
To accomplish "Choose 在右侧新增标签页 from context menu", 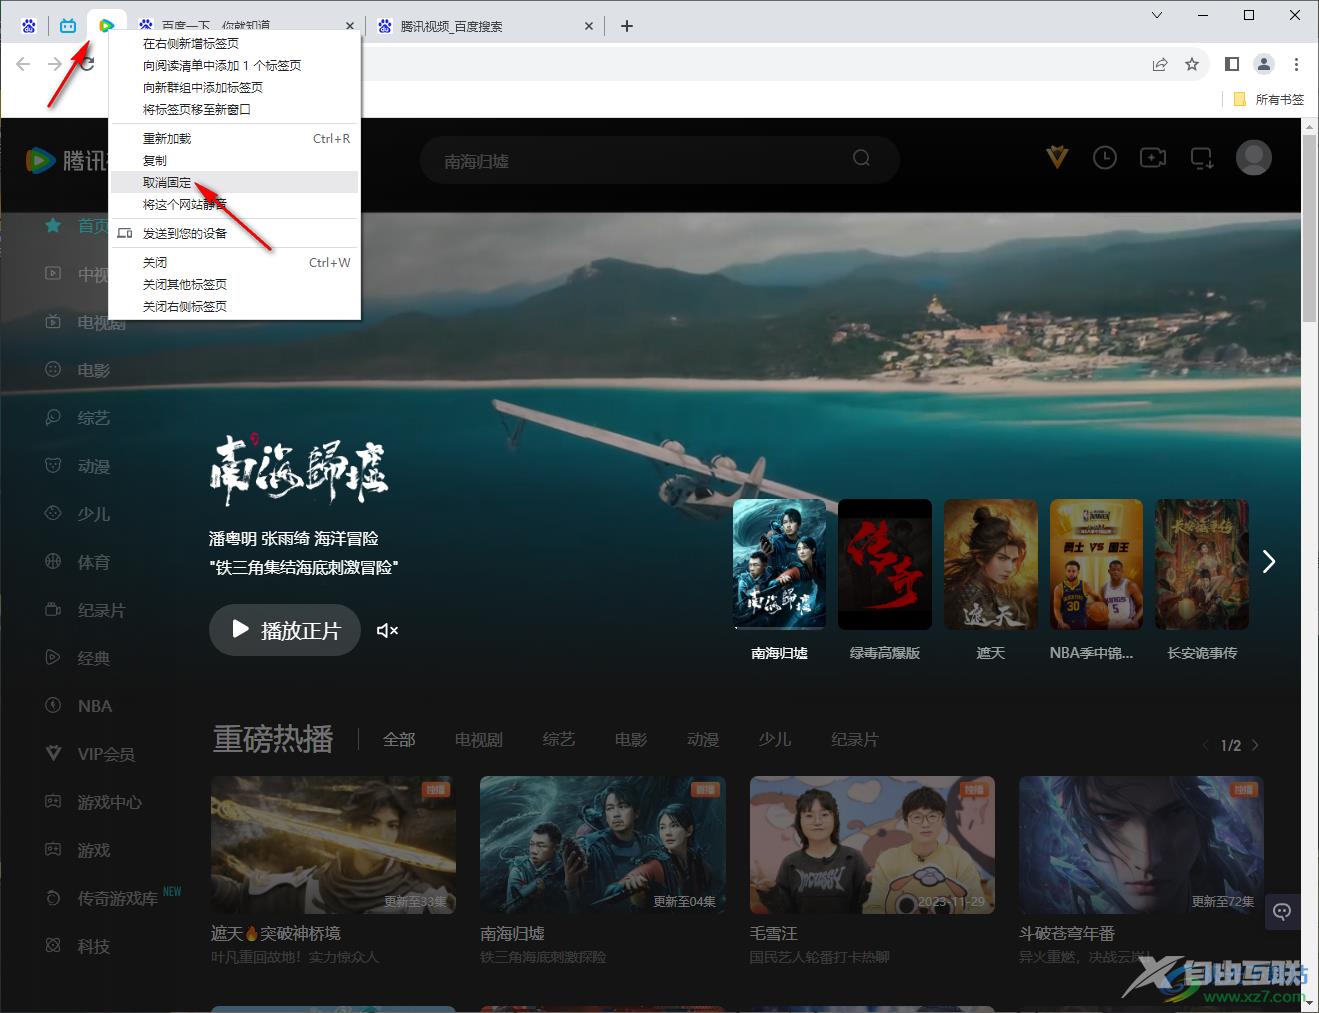I will click(x=234, y=43).
